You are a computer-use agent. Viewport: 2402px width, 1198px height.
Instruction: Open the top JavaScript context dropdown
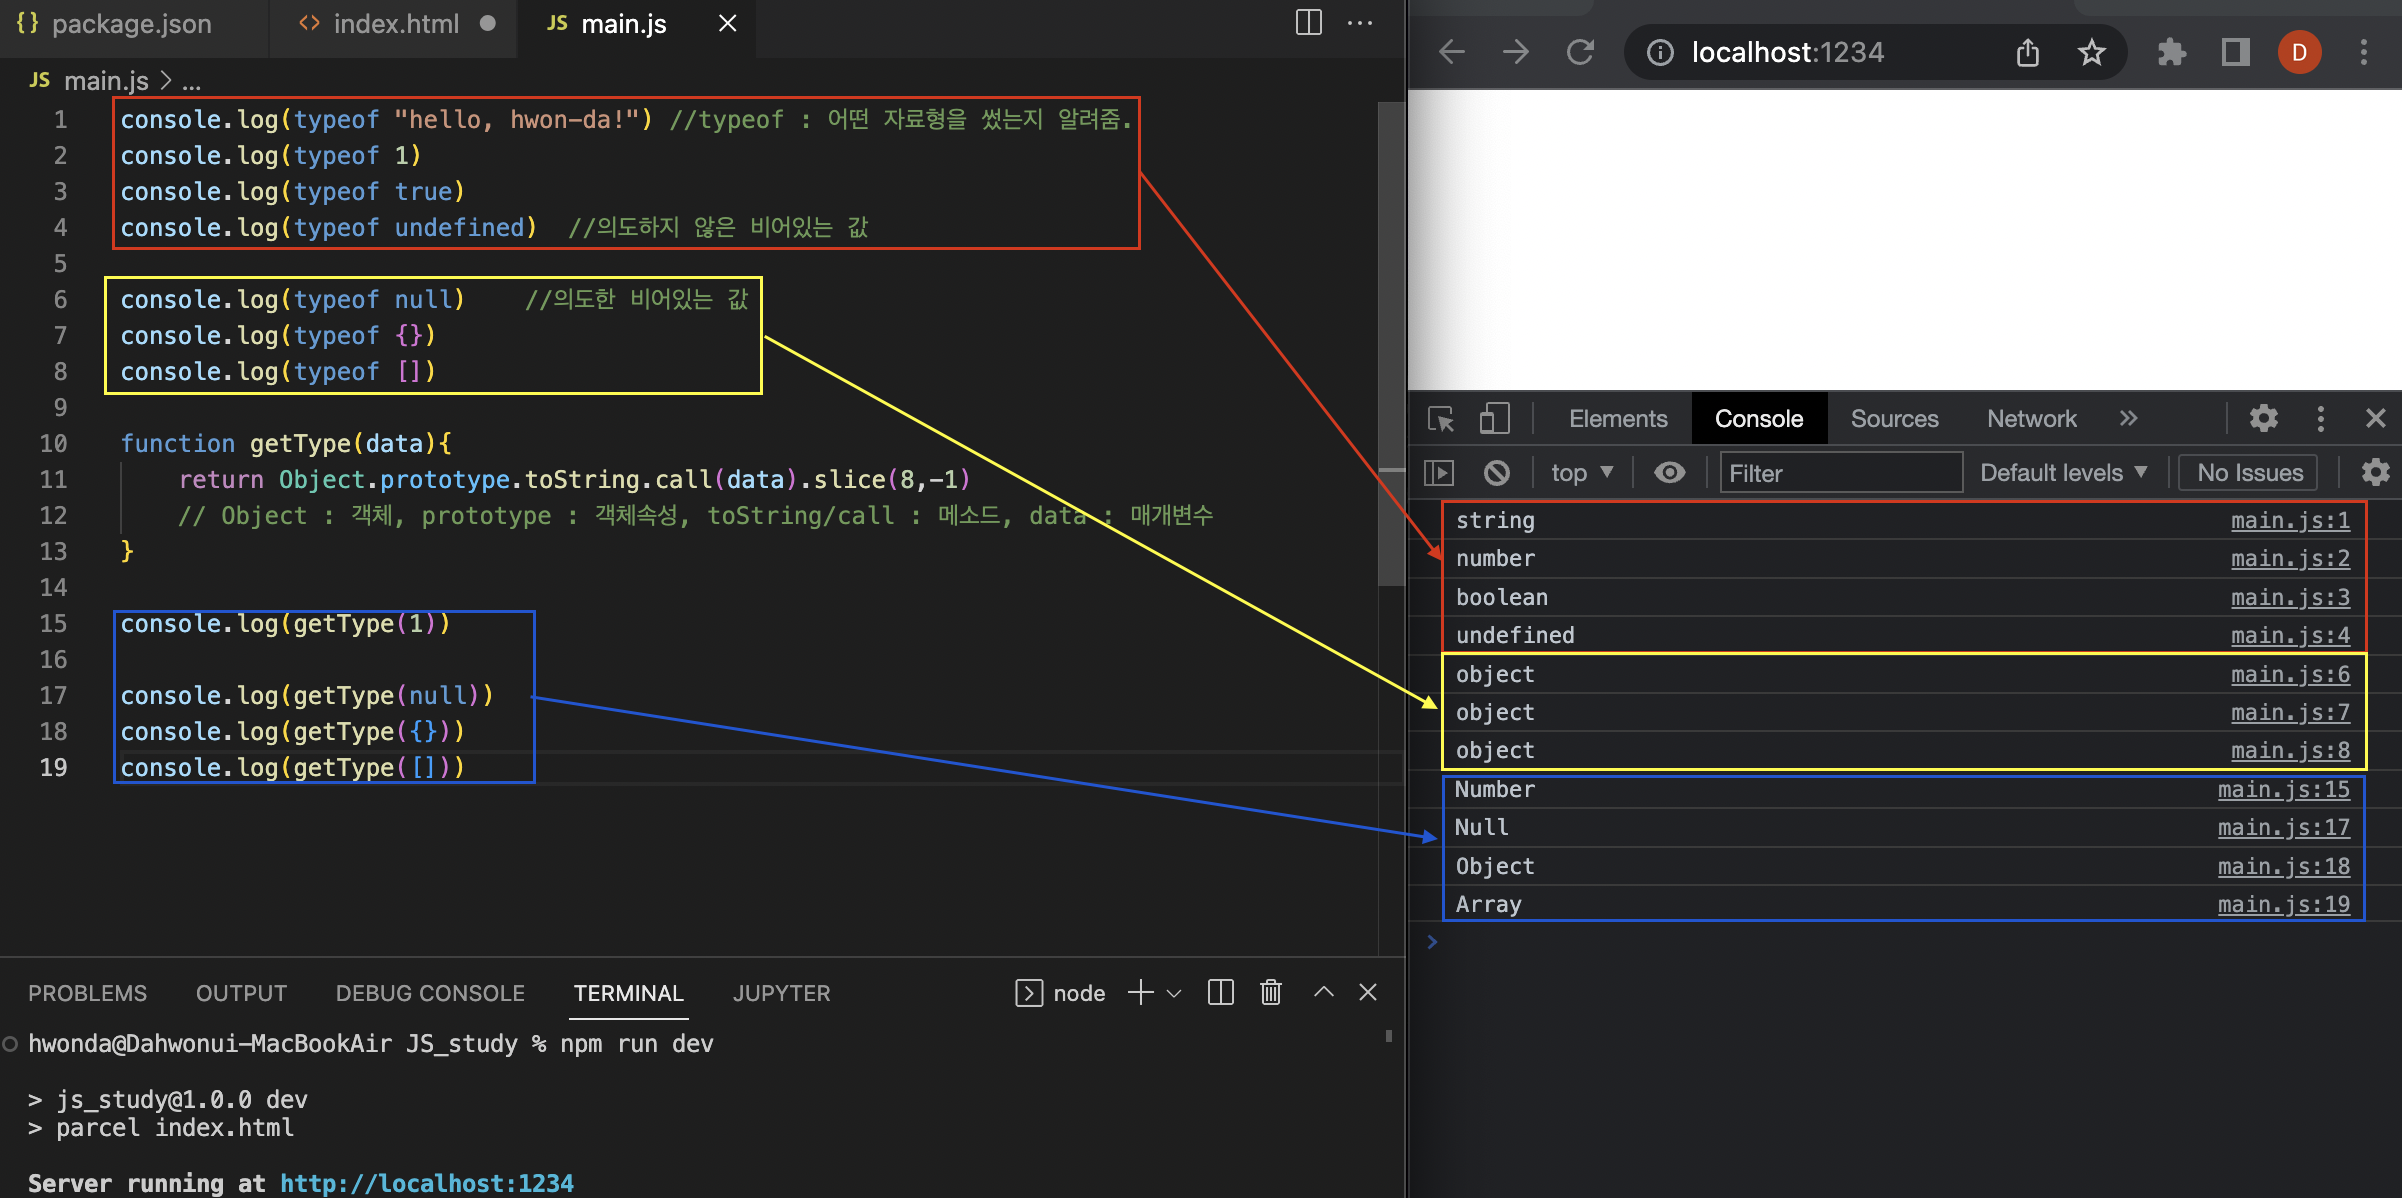(x=1581, y=473)
